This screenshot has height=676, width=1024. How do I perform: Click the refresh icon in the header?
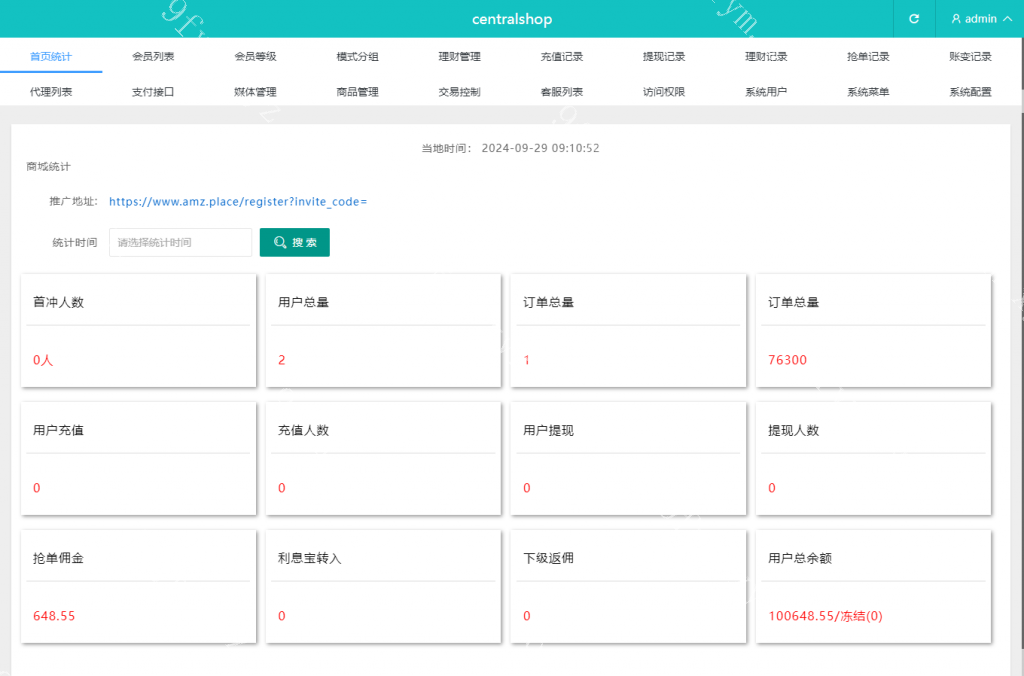pyautogui.click(x=914, y=19)
